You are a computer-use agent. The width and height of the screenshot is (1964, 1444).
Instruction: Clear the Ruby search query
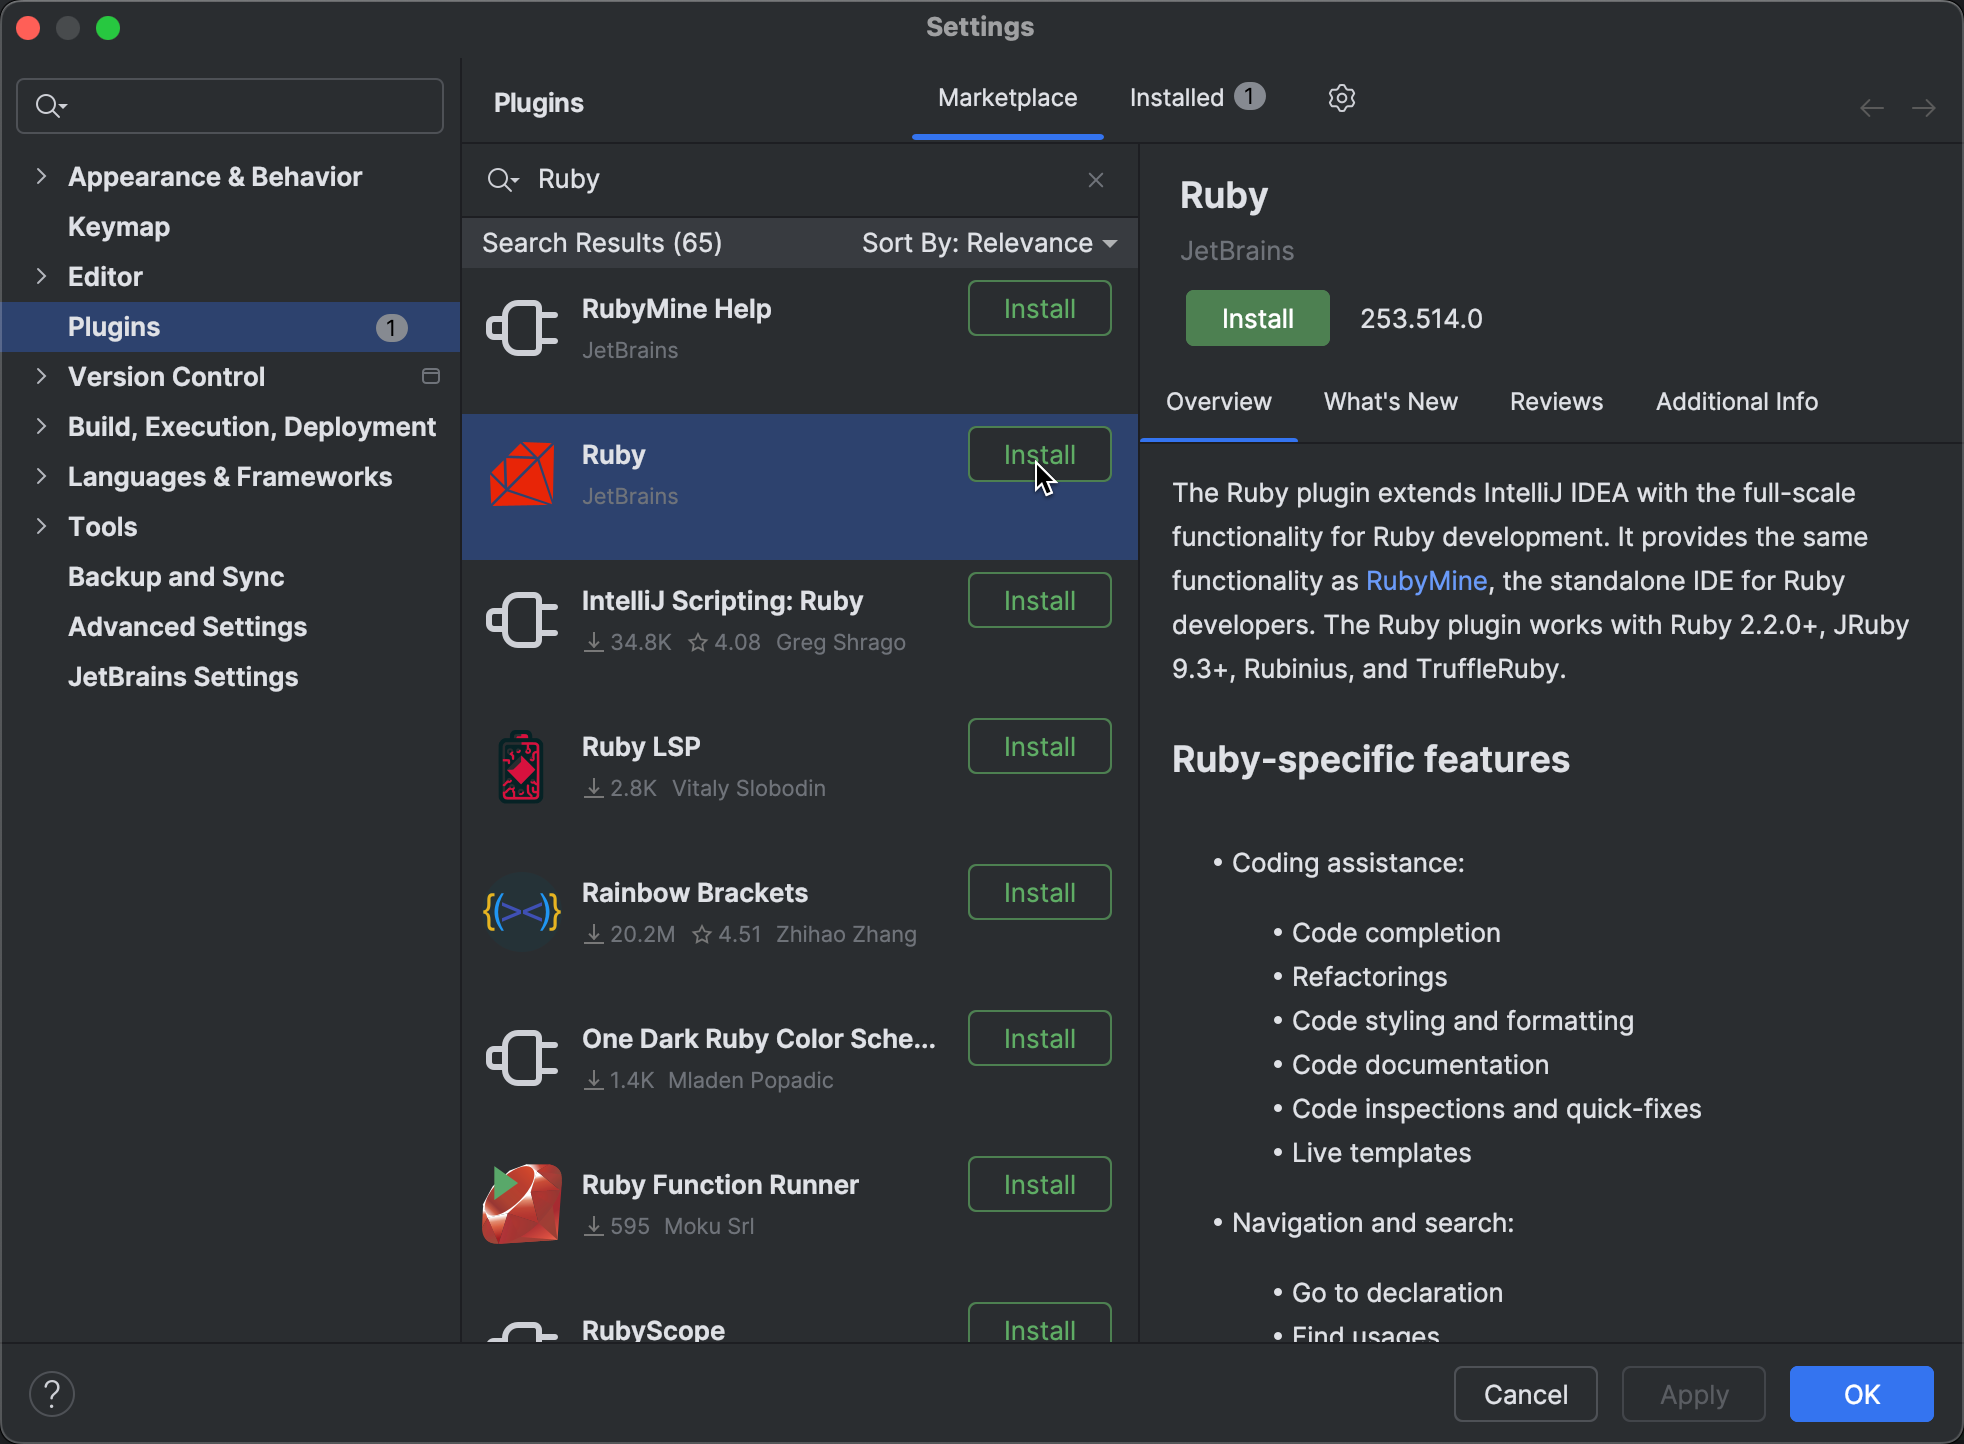pos(1095,180)
